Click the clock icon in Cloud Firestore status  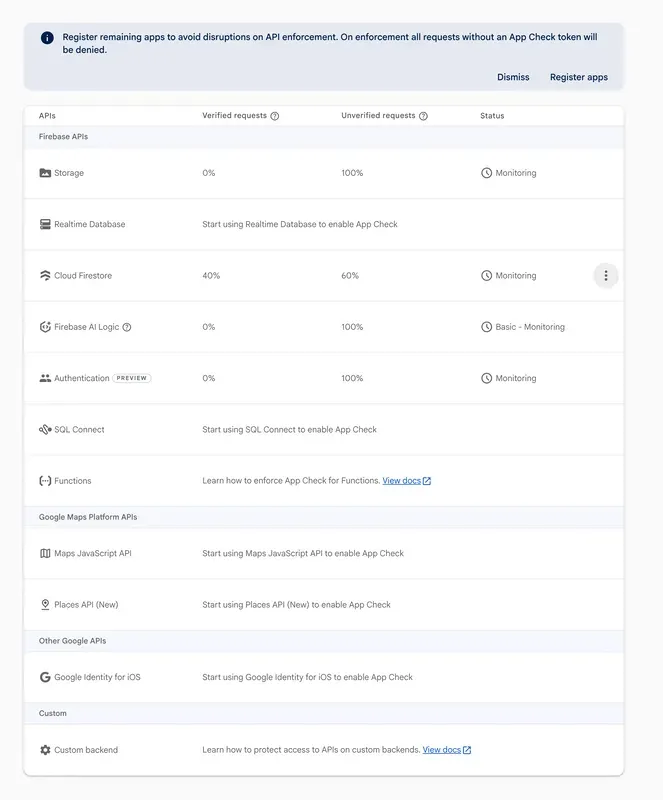pyautogui.click(x=486, y=276)
